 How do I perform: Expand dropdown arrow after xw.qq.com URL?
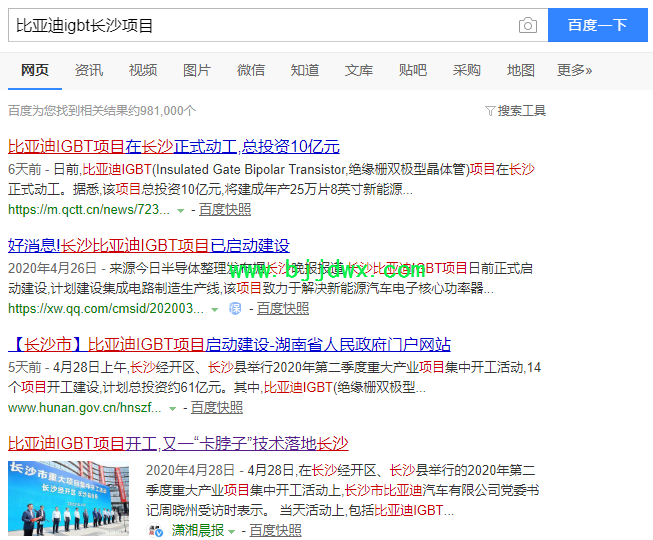(214, 310)
